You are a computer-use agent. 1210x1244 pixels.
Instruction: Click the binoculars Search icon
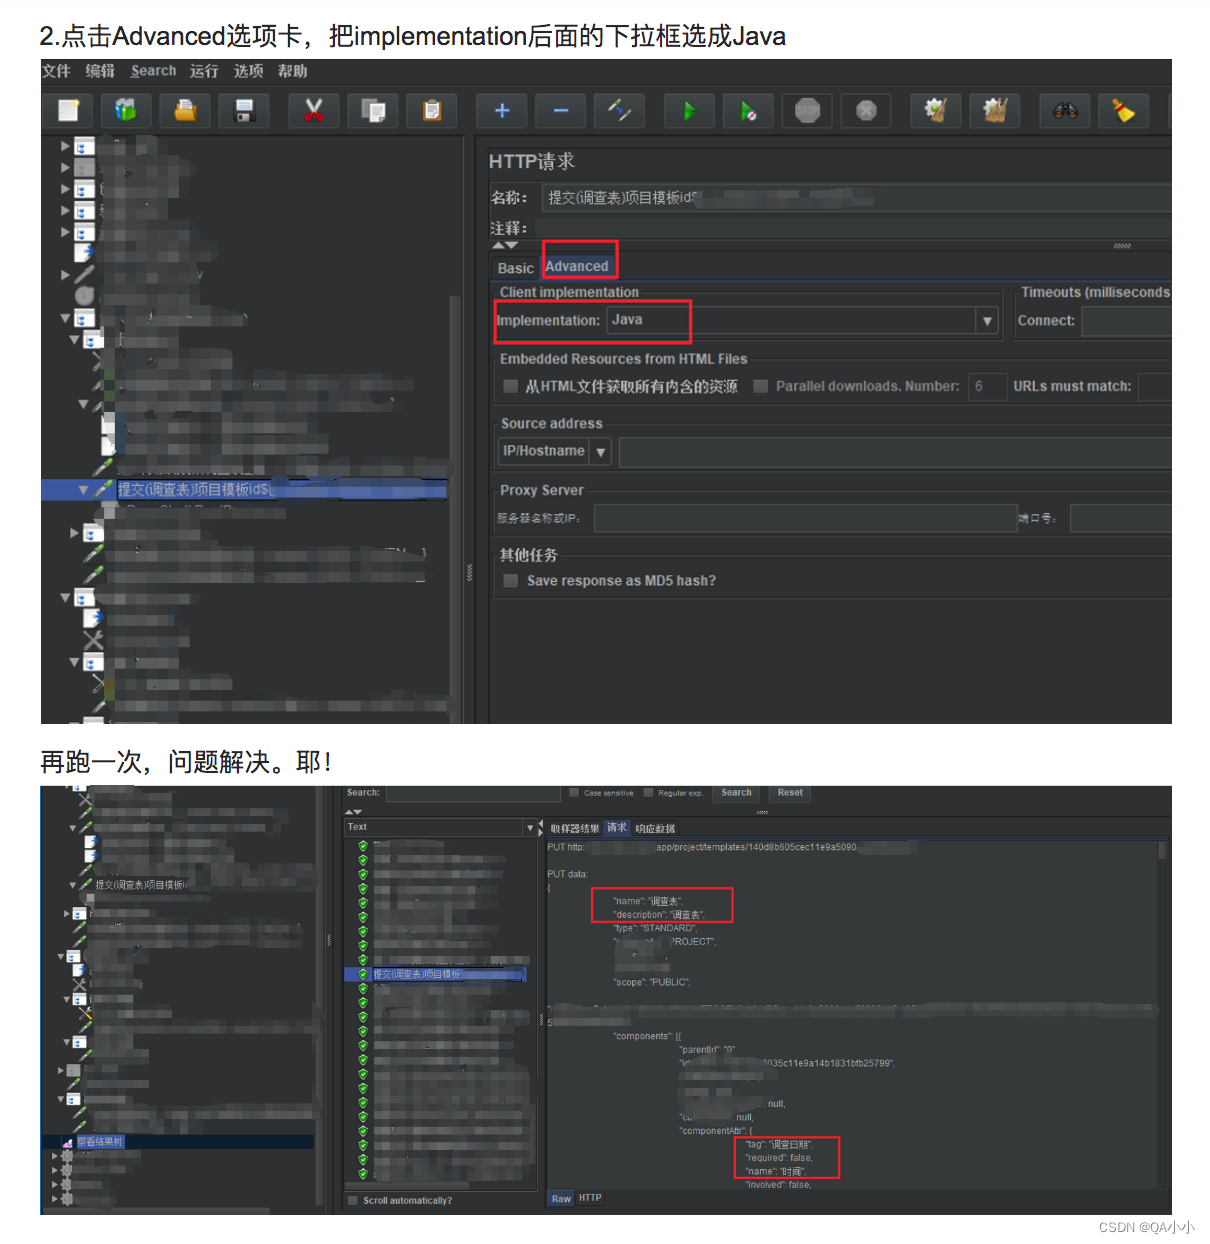pos(1065,110)
